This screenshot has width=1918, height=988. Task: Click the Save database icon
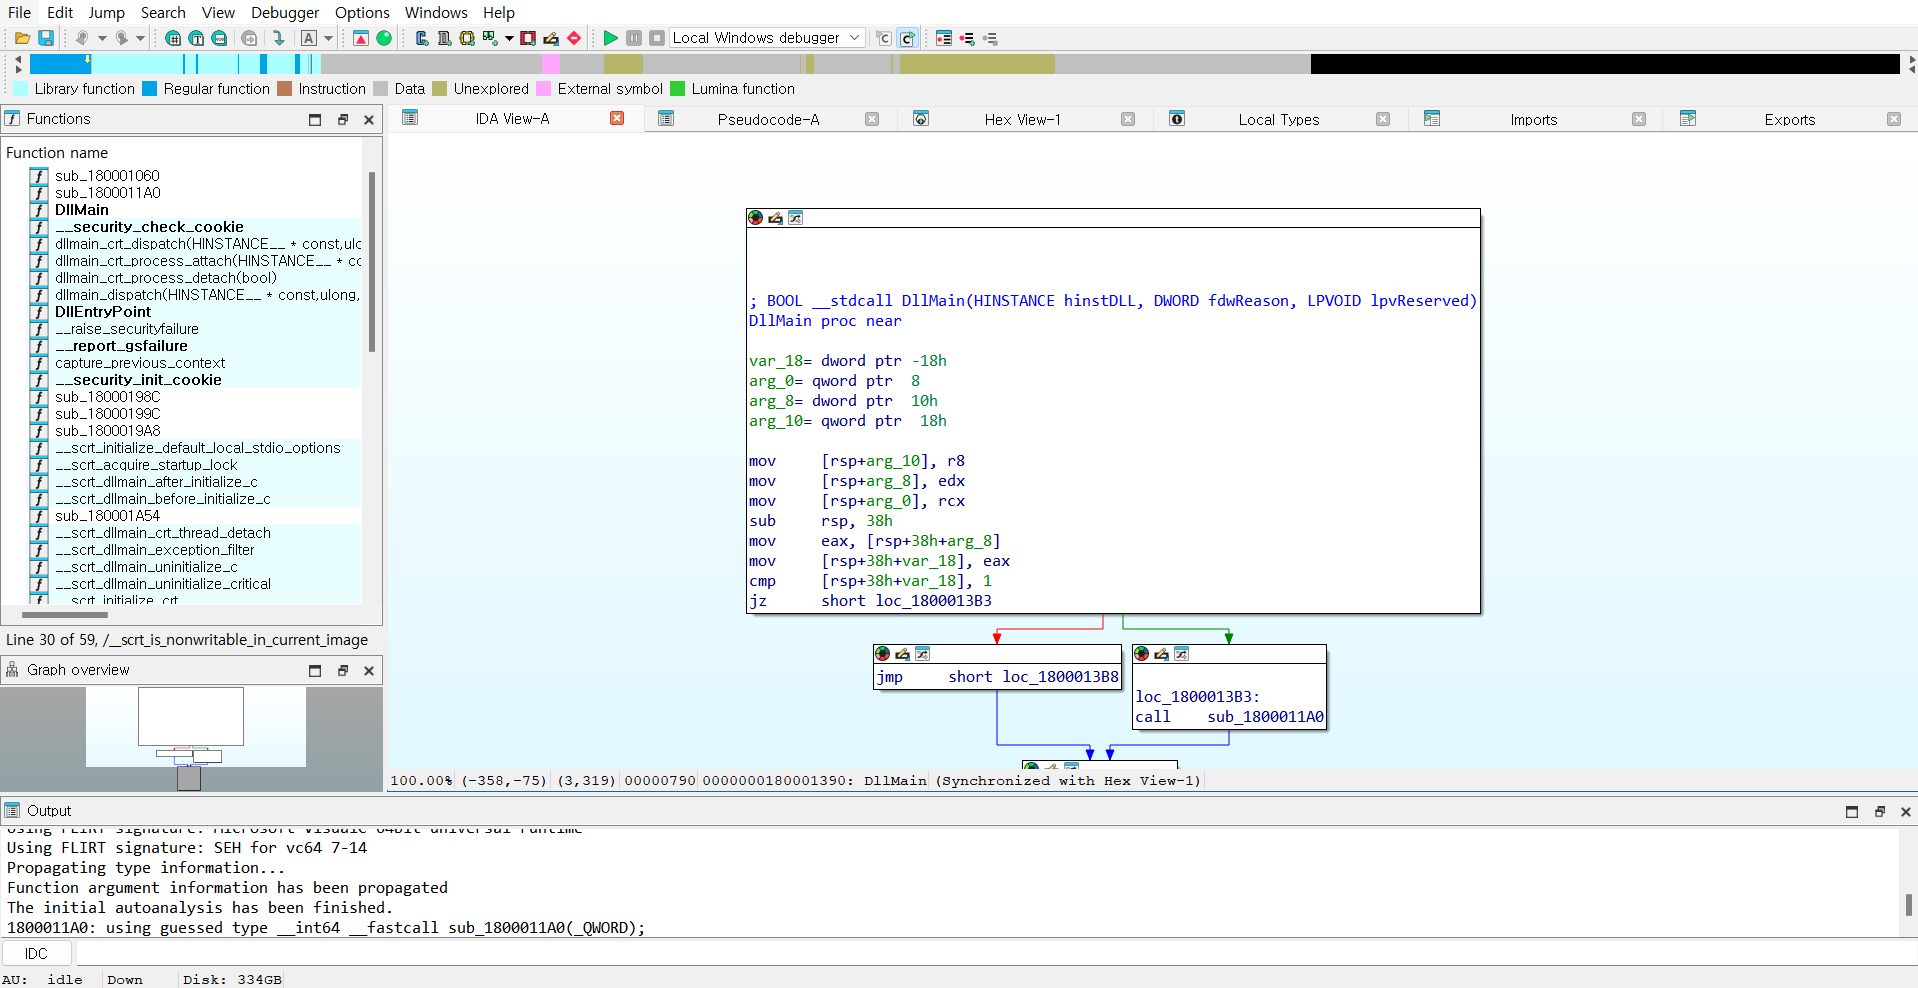point(46,38)
